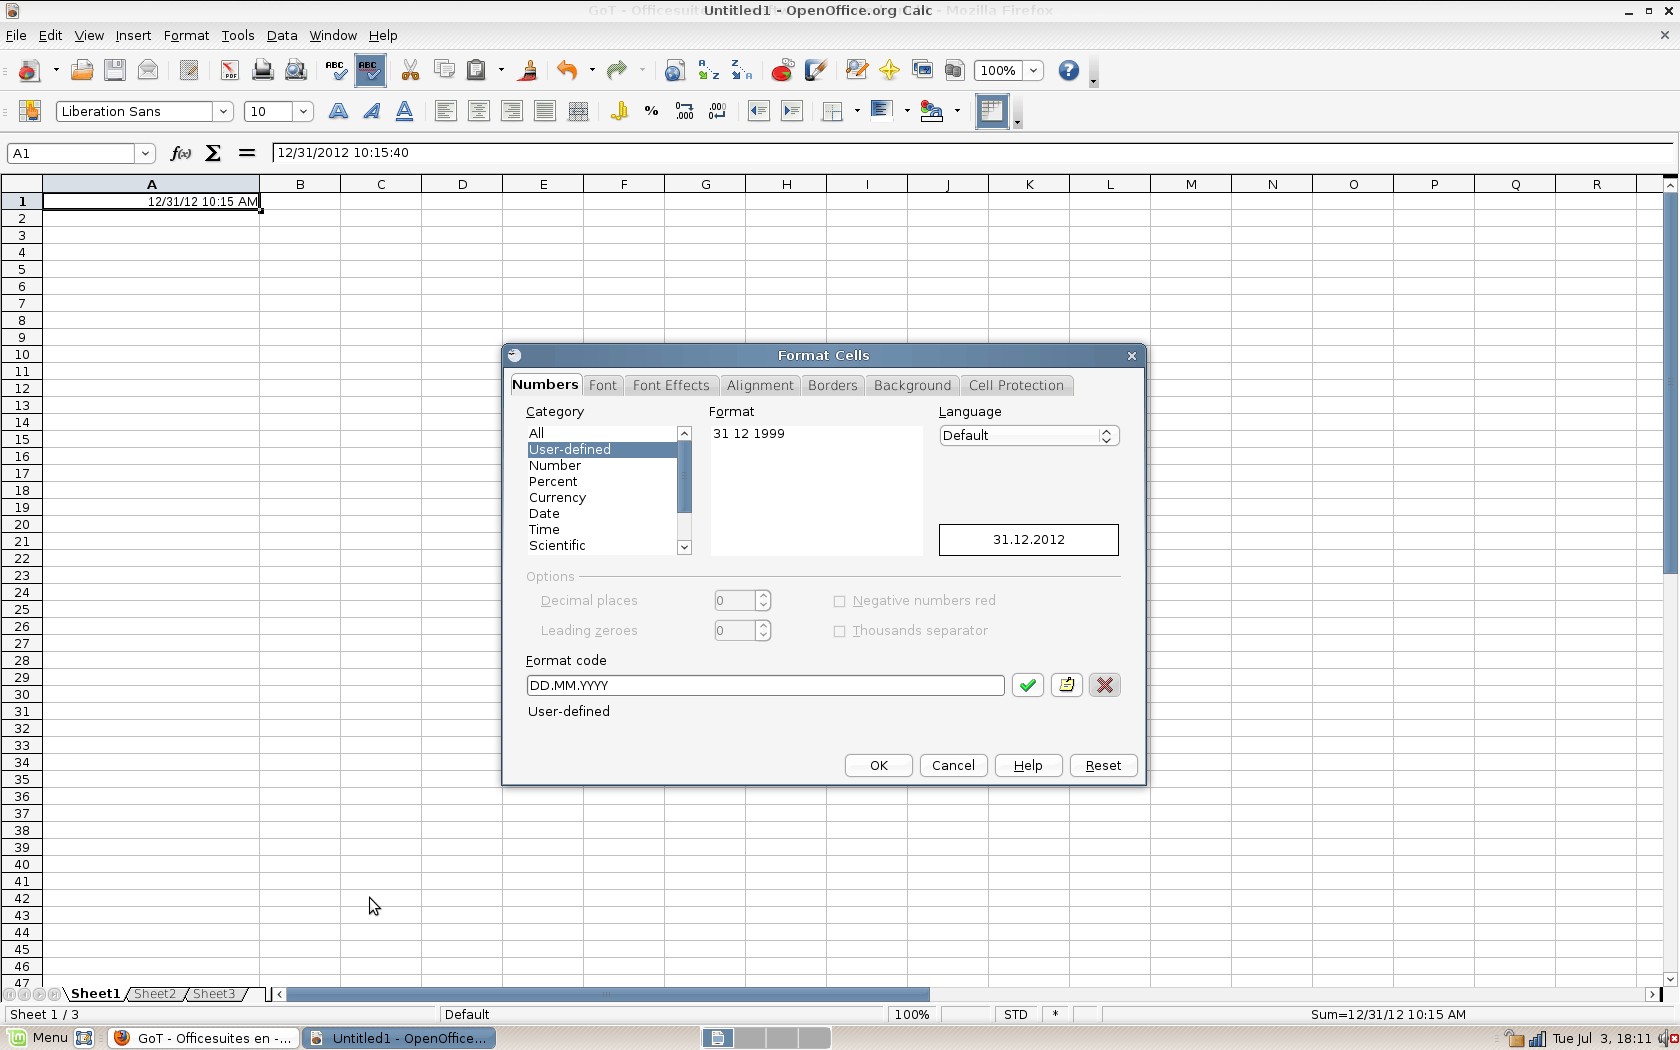Screen dimensions: 1680x1050
Task: Remove format code with X button
Action: tap(1105, 685)
